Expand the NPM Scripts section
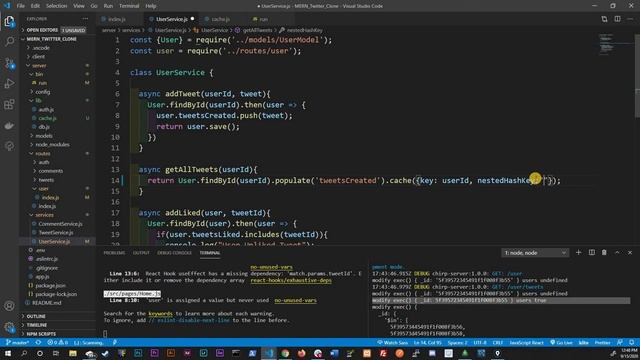Screen dimensions: 640x360 (x=57, y=334)
